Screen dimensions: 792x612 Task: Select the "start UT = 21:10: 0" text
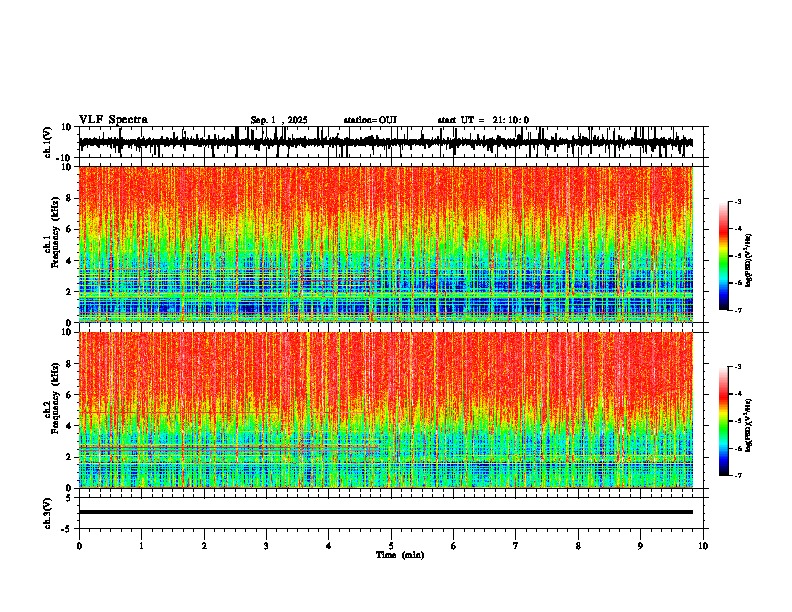tap(483, 120)
